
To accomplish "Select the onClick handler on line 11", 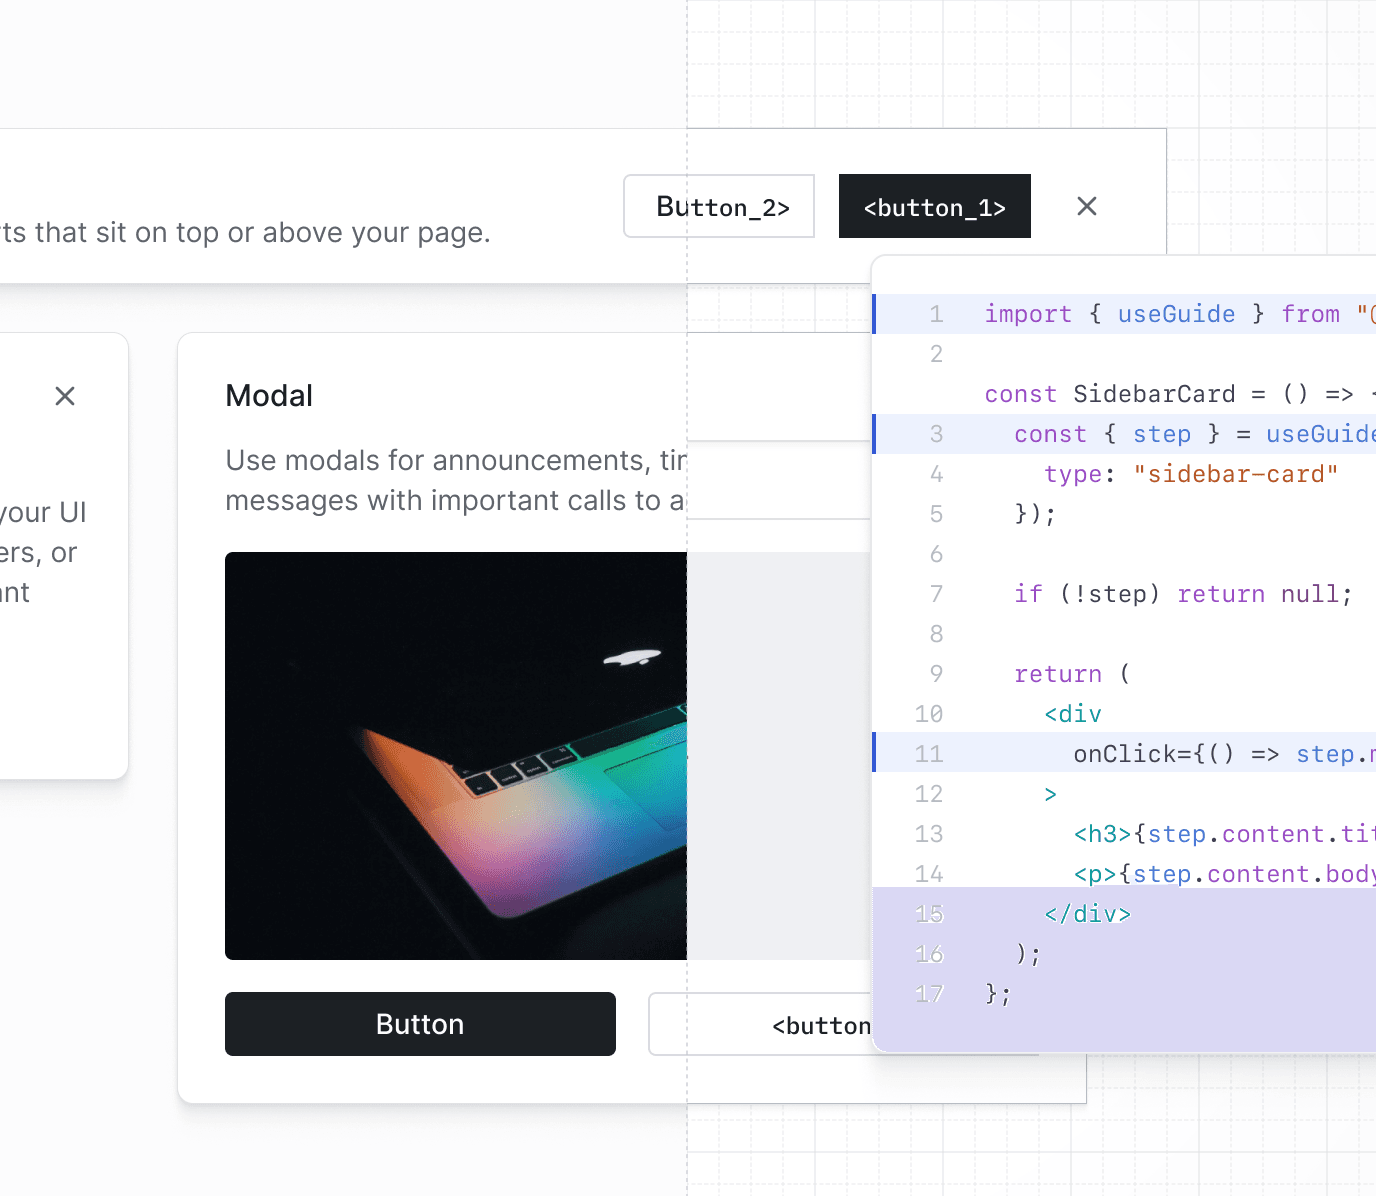I will click(x=1150, y=753).
